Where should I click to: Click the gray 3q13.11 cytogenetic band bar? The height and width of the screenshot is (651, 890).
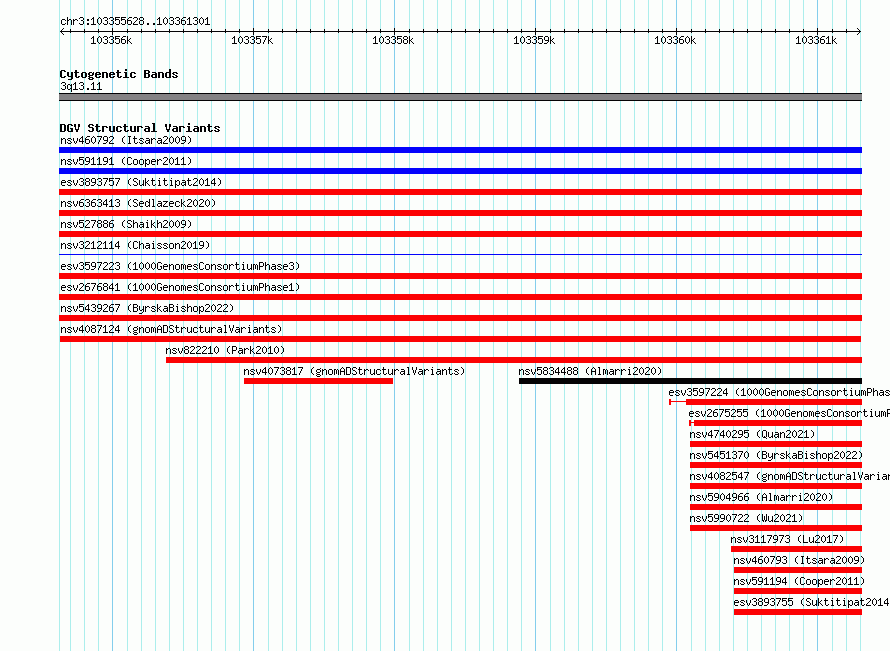coord(460,97)
